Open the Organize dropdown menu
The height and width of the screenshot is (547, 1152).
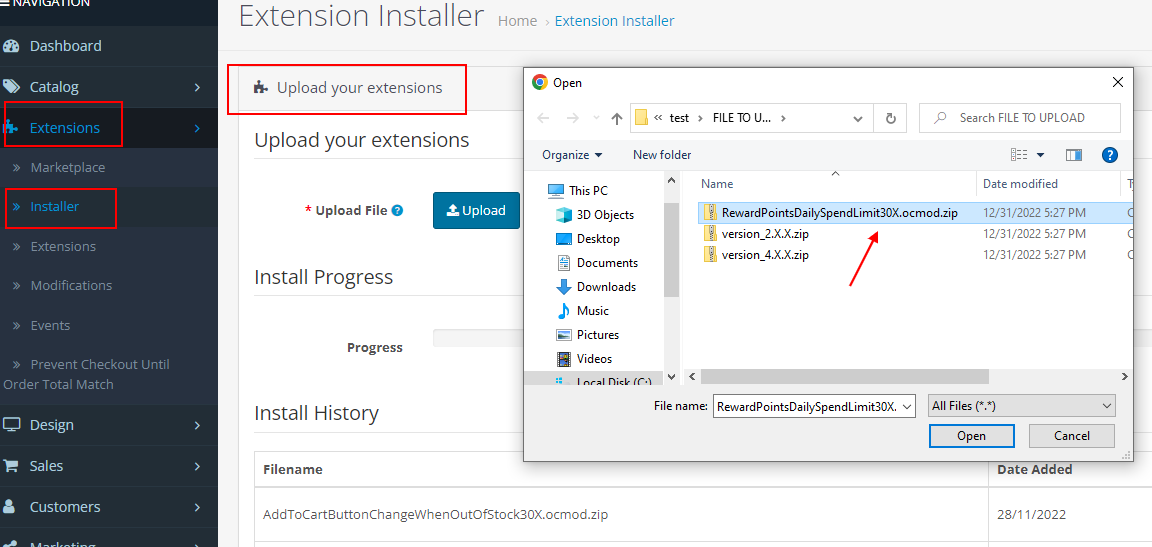point(572,155)
